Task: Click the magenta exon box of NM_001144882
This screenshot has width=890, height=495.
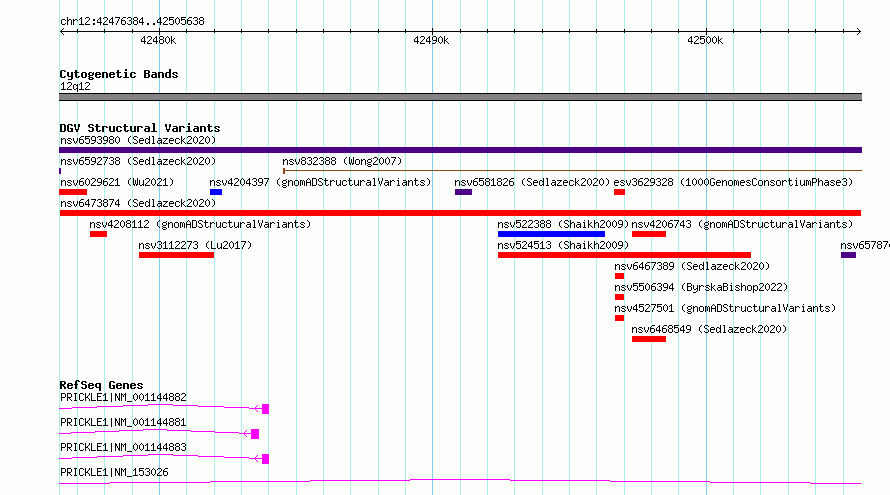Action: click(x=265, y=409)
